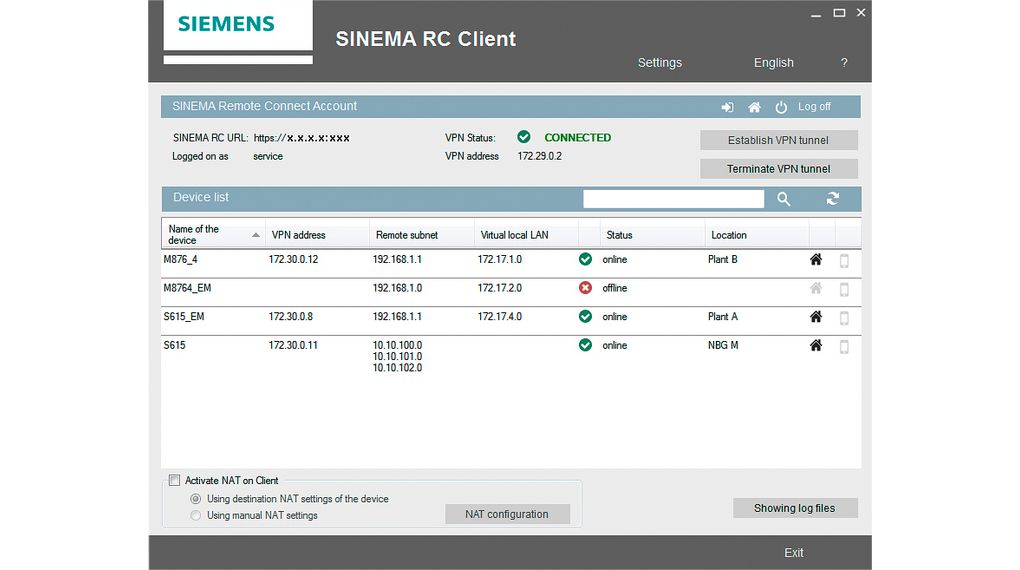Image resolution: width=1020 pixels, height=570 pixels.
Task: Click the Virtual local LAN column header
Action: (x=526, y=235)
